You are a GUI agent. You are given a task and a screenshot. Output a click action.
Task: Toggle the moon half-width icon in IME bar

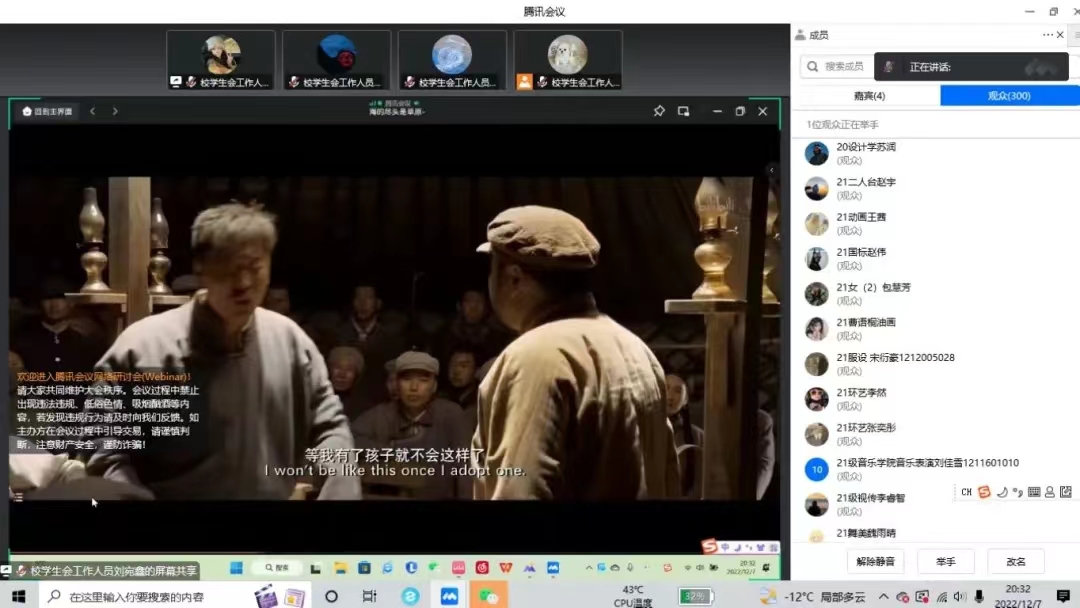coord(1002,492)
